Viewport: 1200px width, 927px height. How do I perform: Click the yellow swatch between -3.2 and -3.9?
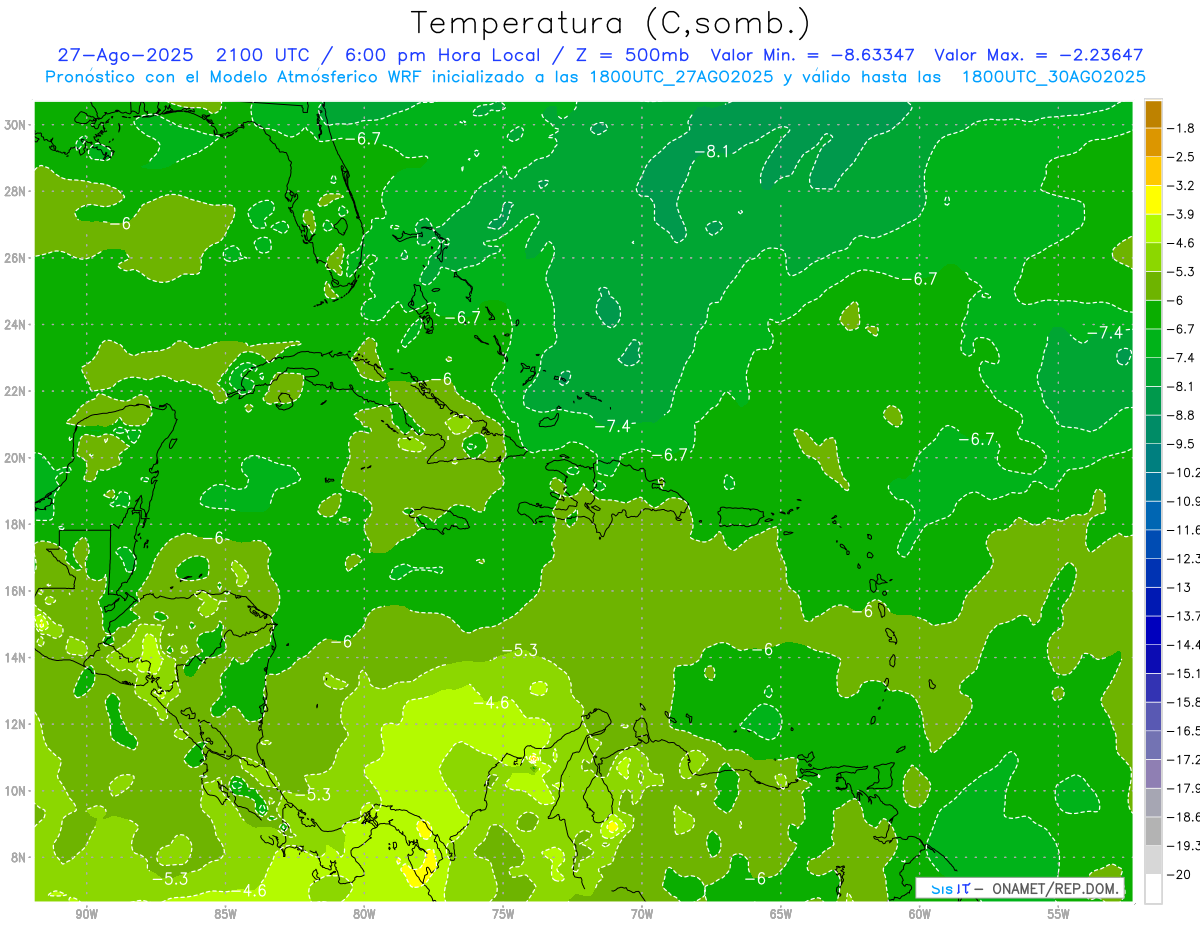click(1153, 200)
